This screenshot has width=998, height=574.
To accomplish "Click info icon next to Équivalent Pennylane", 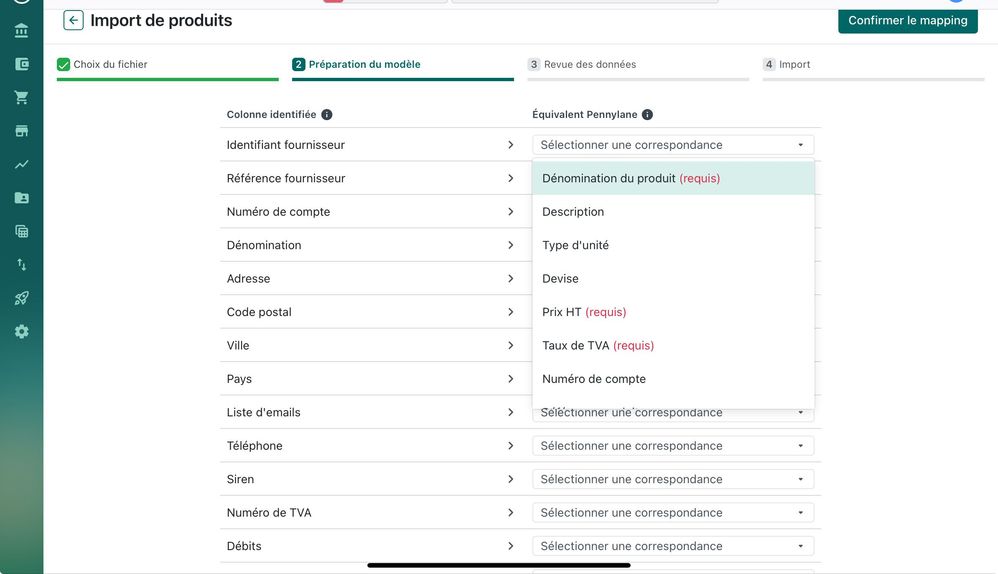I will [x=647, y=115].
